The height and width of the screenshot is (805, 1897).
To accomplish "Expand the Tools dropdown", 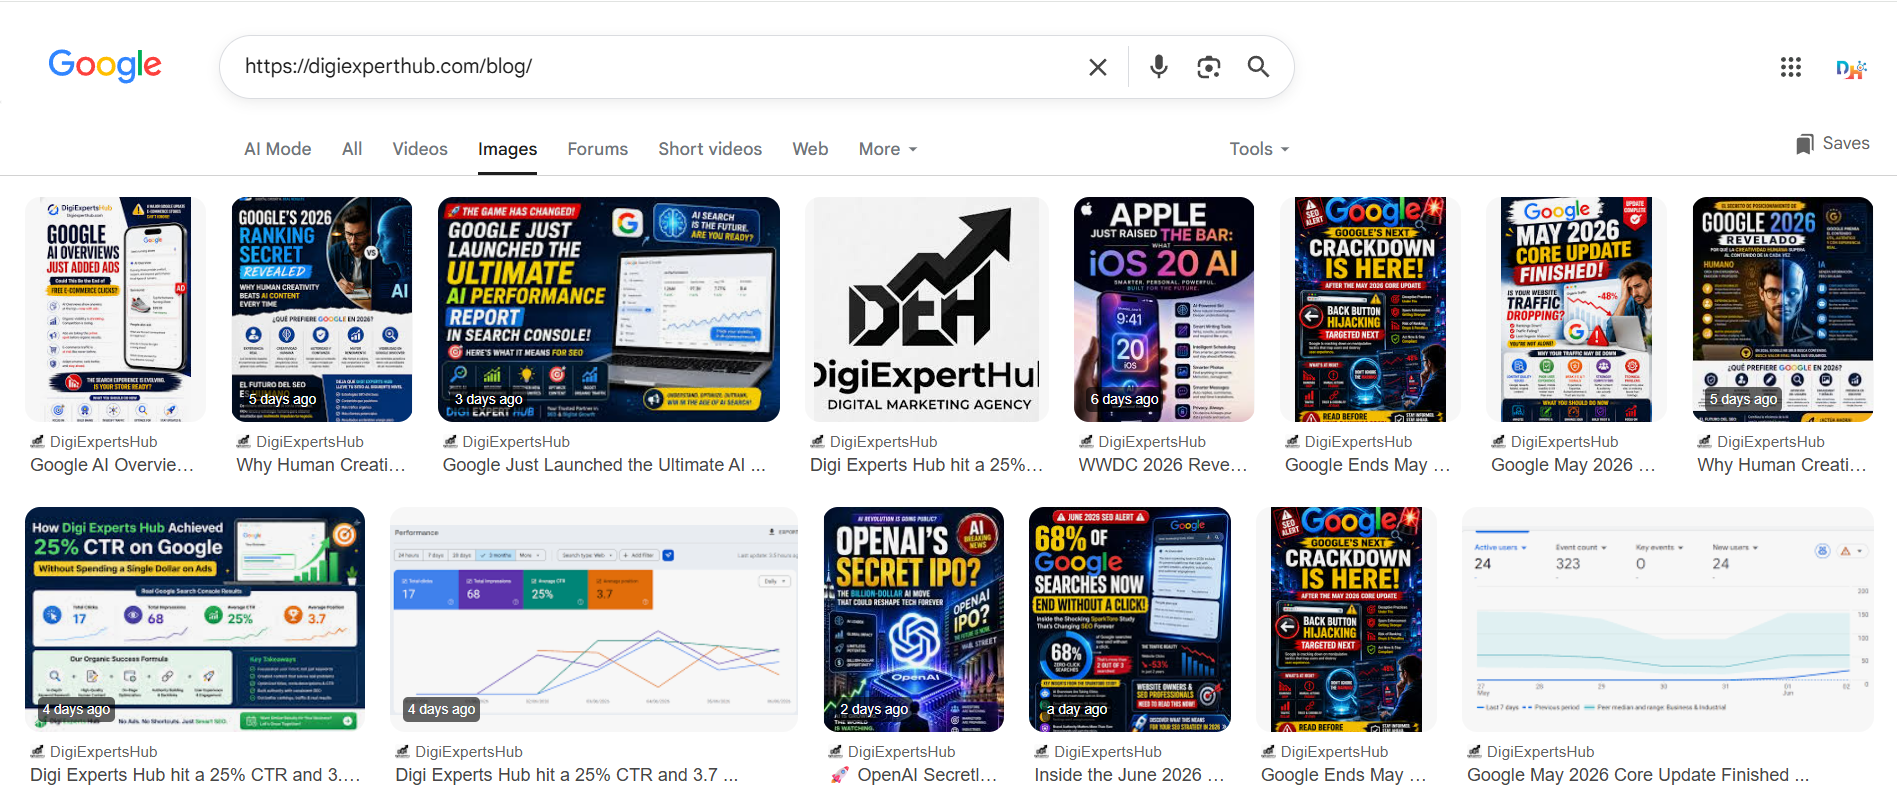I will coord(1259,149).
